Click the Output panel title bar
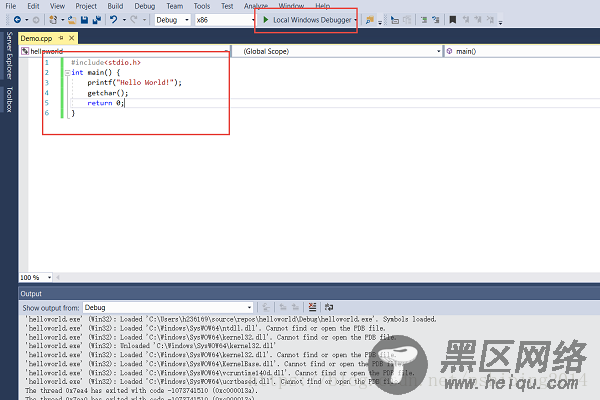The image size is (600, 400). [309, 294]
